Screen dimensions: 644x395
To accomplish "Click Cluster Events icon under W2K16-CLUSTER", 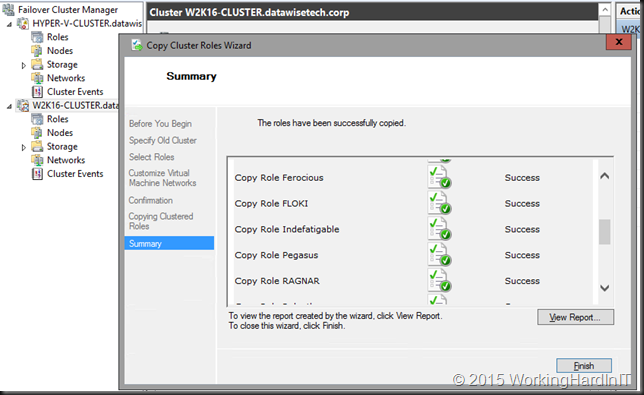I will tap(37, 174).
